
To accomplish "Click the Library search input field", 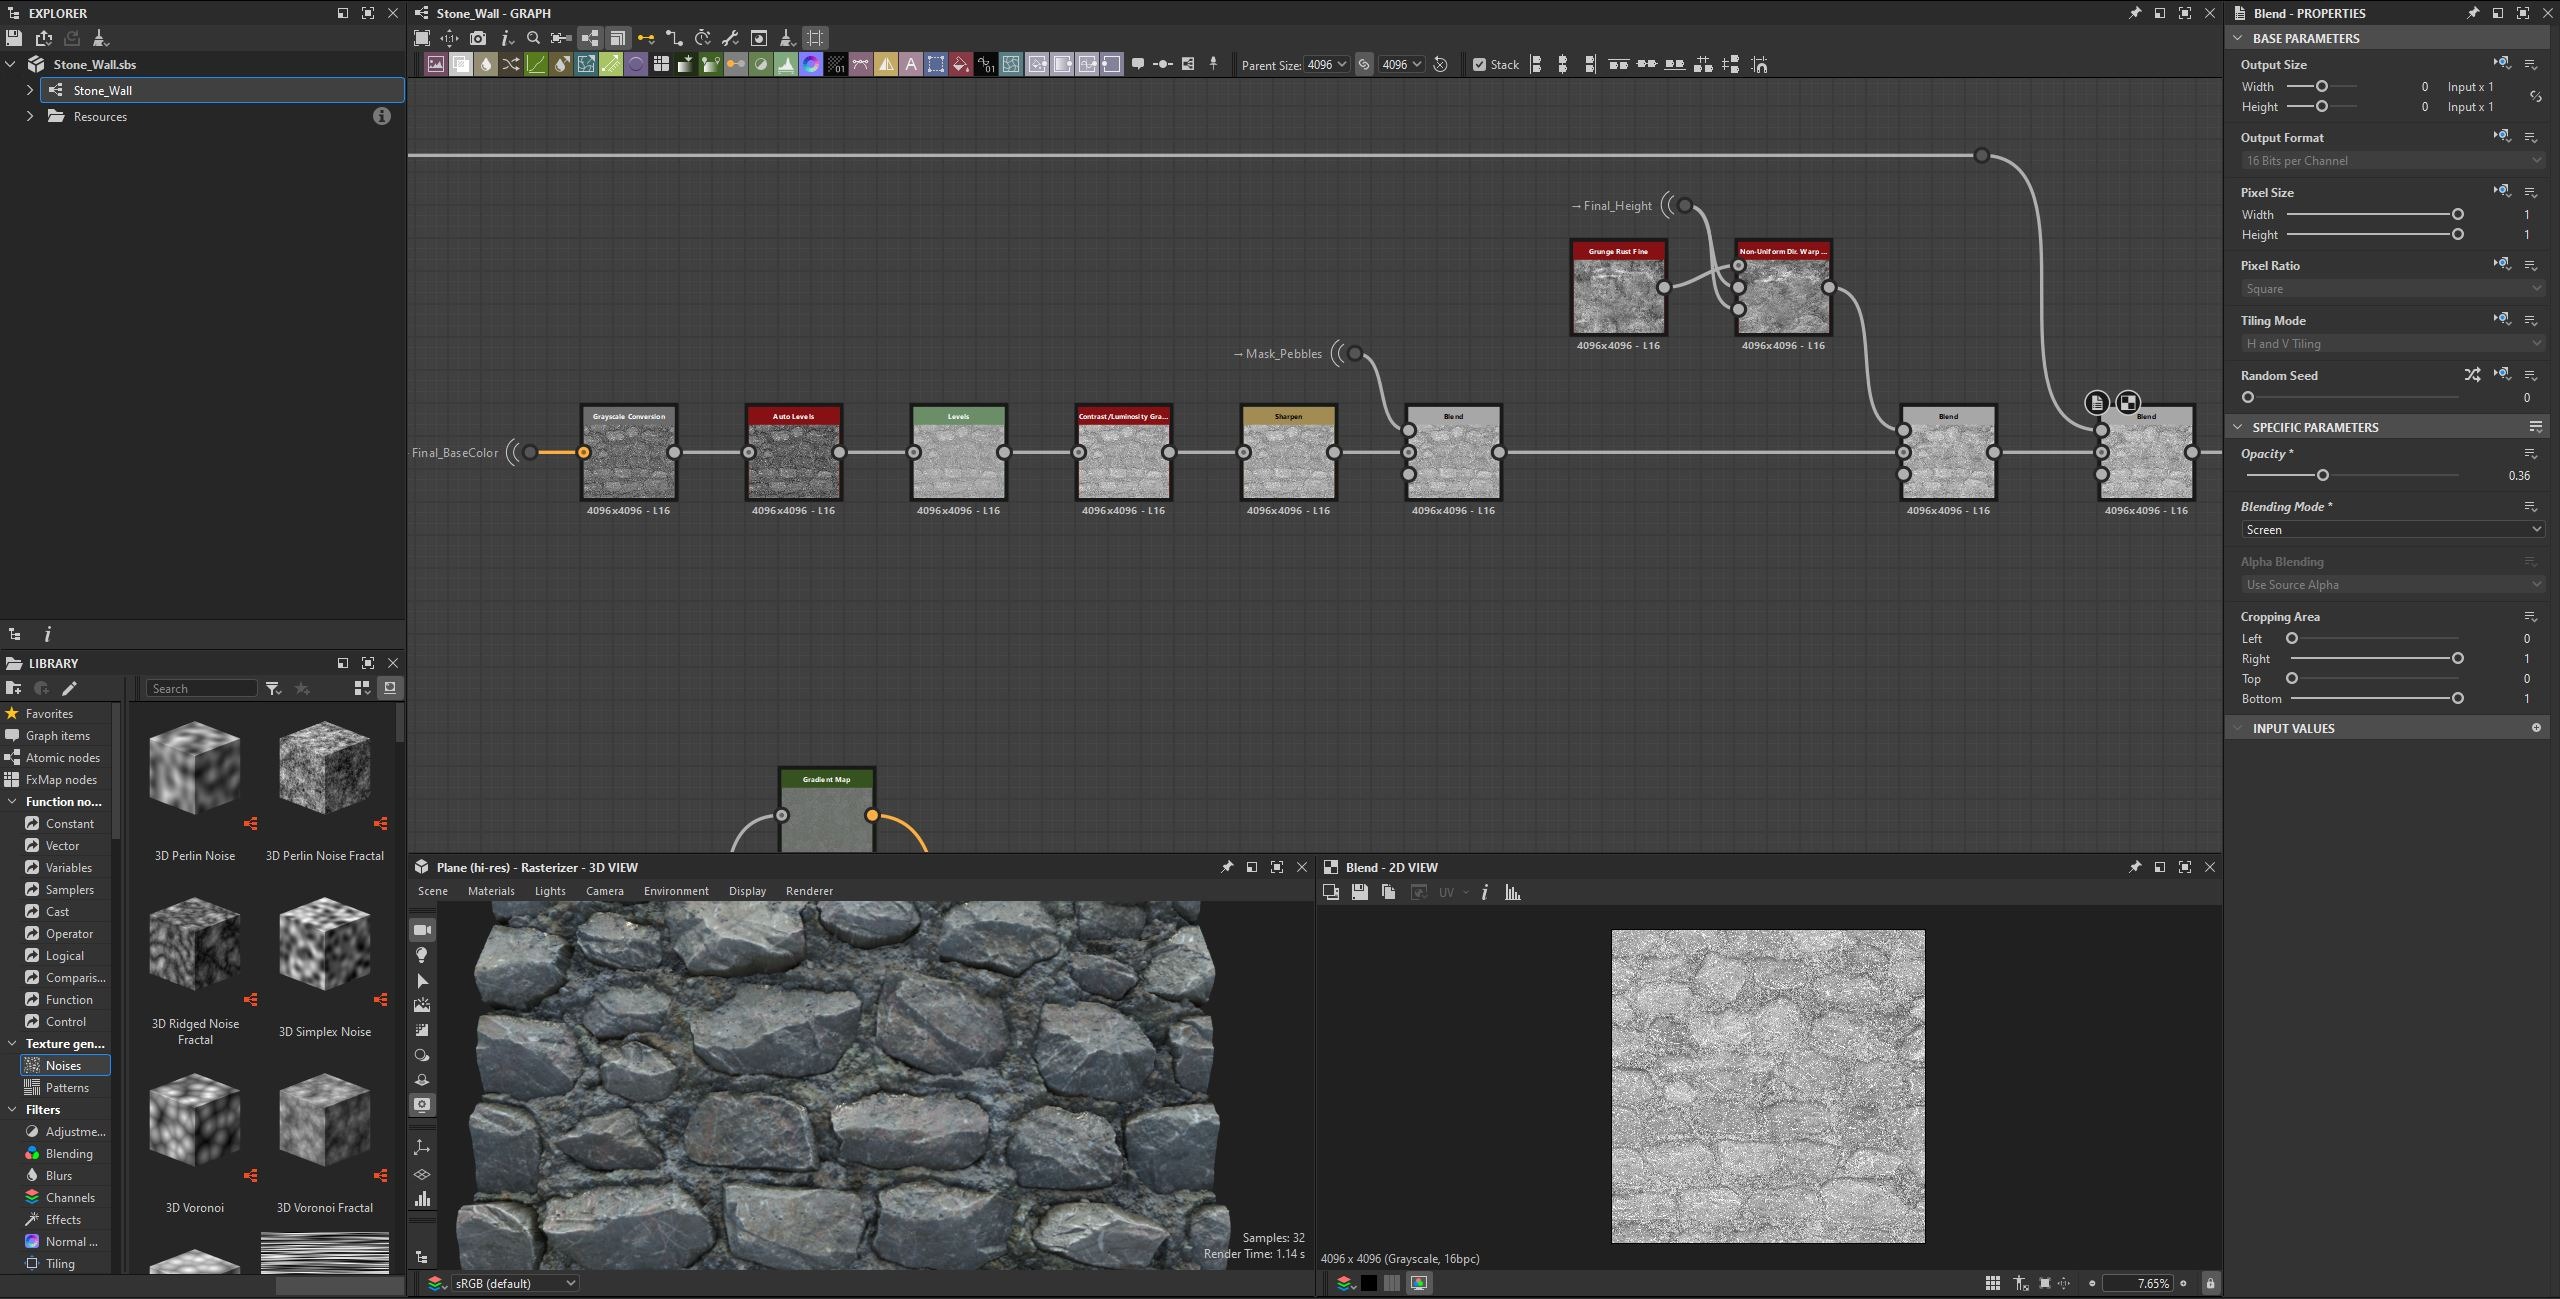I will (x=201, y=689).
